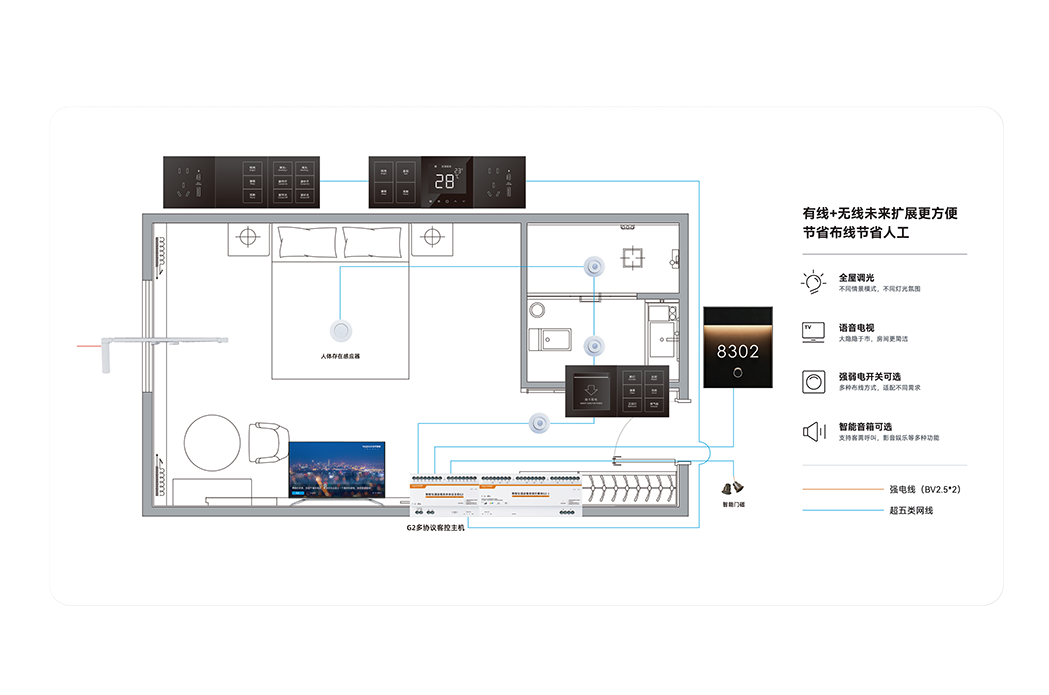Click the armchair next to the round table
This screenshot has width=1049, height=695.
click(268, 443)
